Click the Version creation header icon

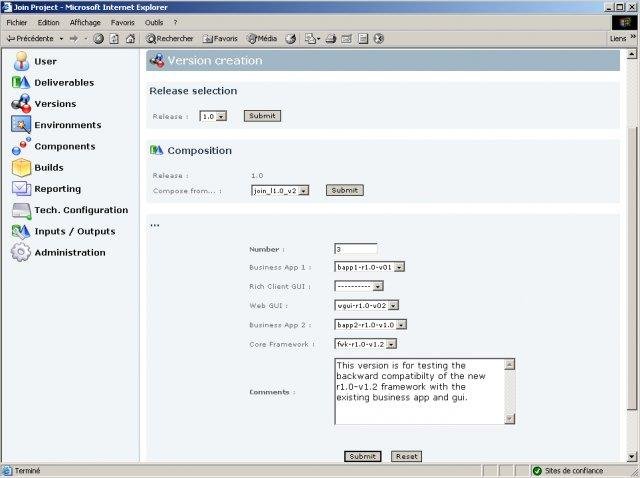[157, 60]
